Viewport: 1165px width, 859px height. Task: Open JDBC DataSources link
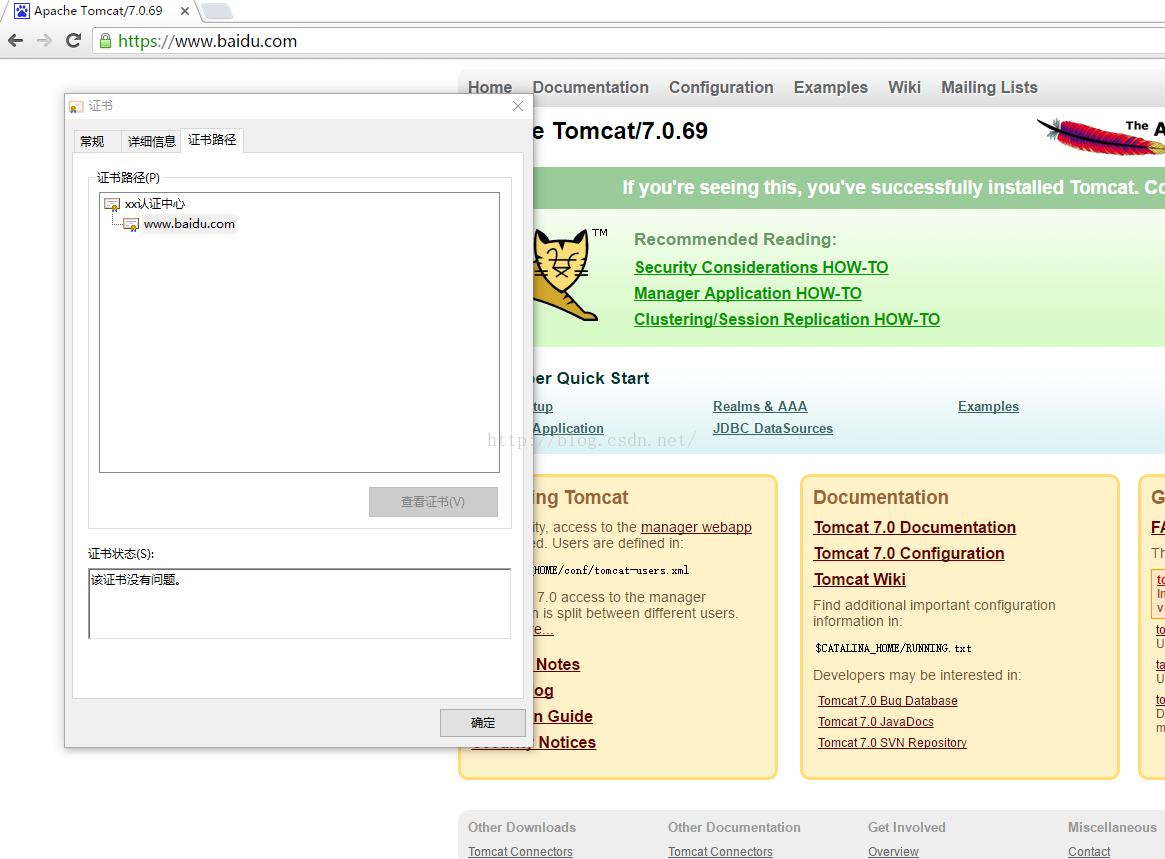pos(773,429)
